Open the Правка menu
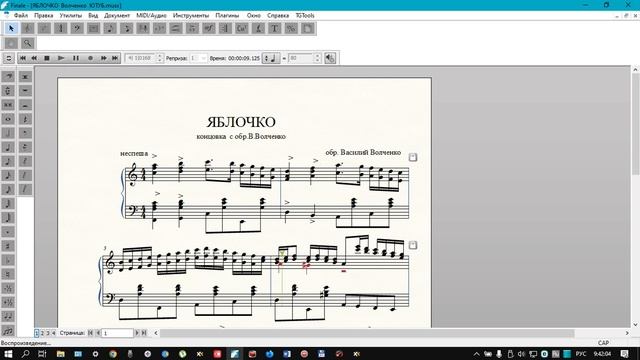640x360 pixels. coord(44,15)
